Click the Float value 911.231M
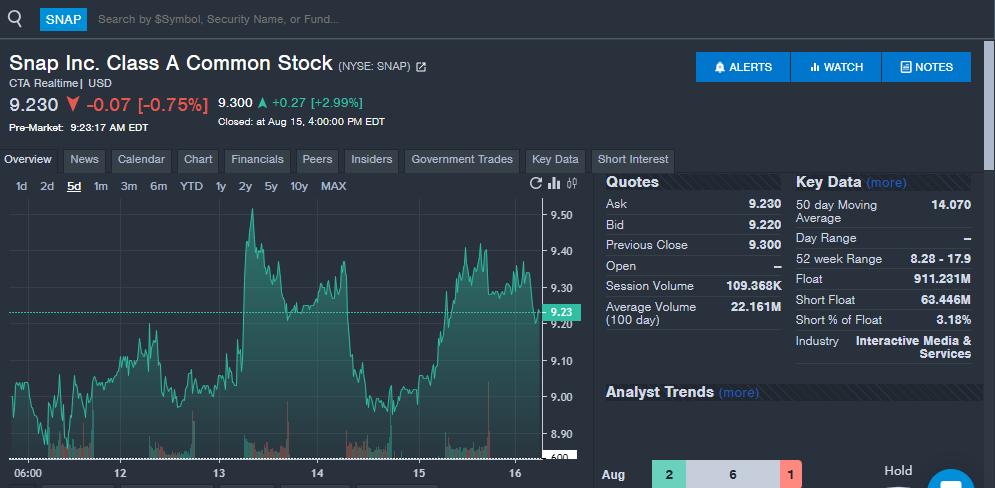The height and width of the screenshot is (488, 995). coord(942,279)
